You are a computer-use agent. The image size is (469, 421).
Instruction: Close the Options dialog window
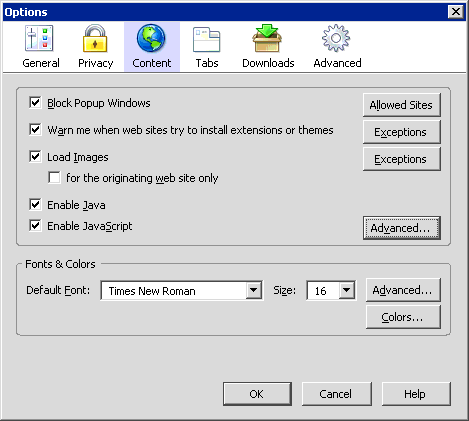click(x=456, y=12)
